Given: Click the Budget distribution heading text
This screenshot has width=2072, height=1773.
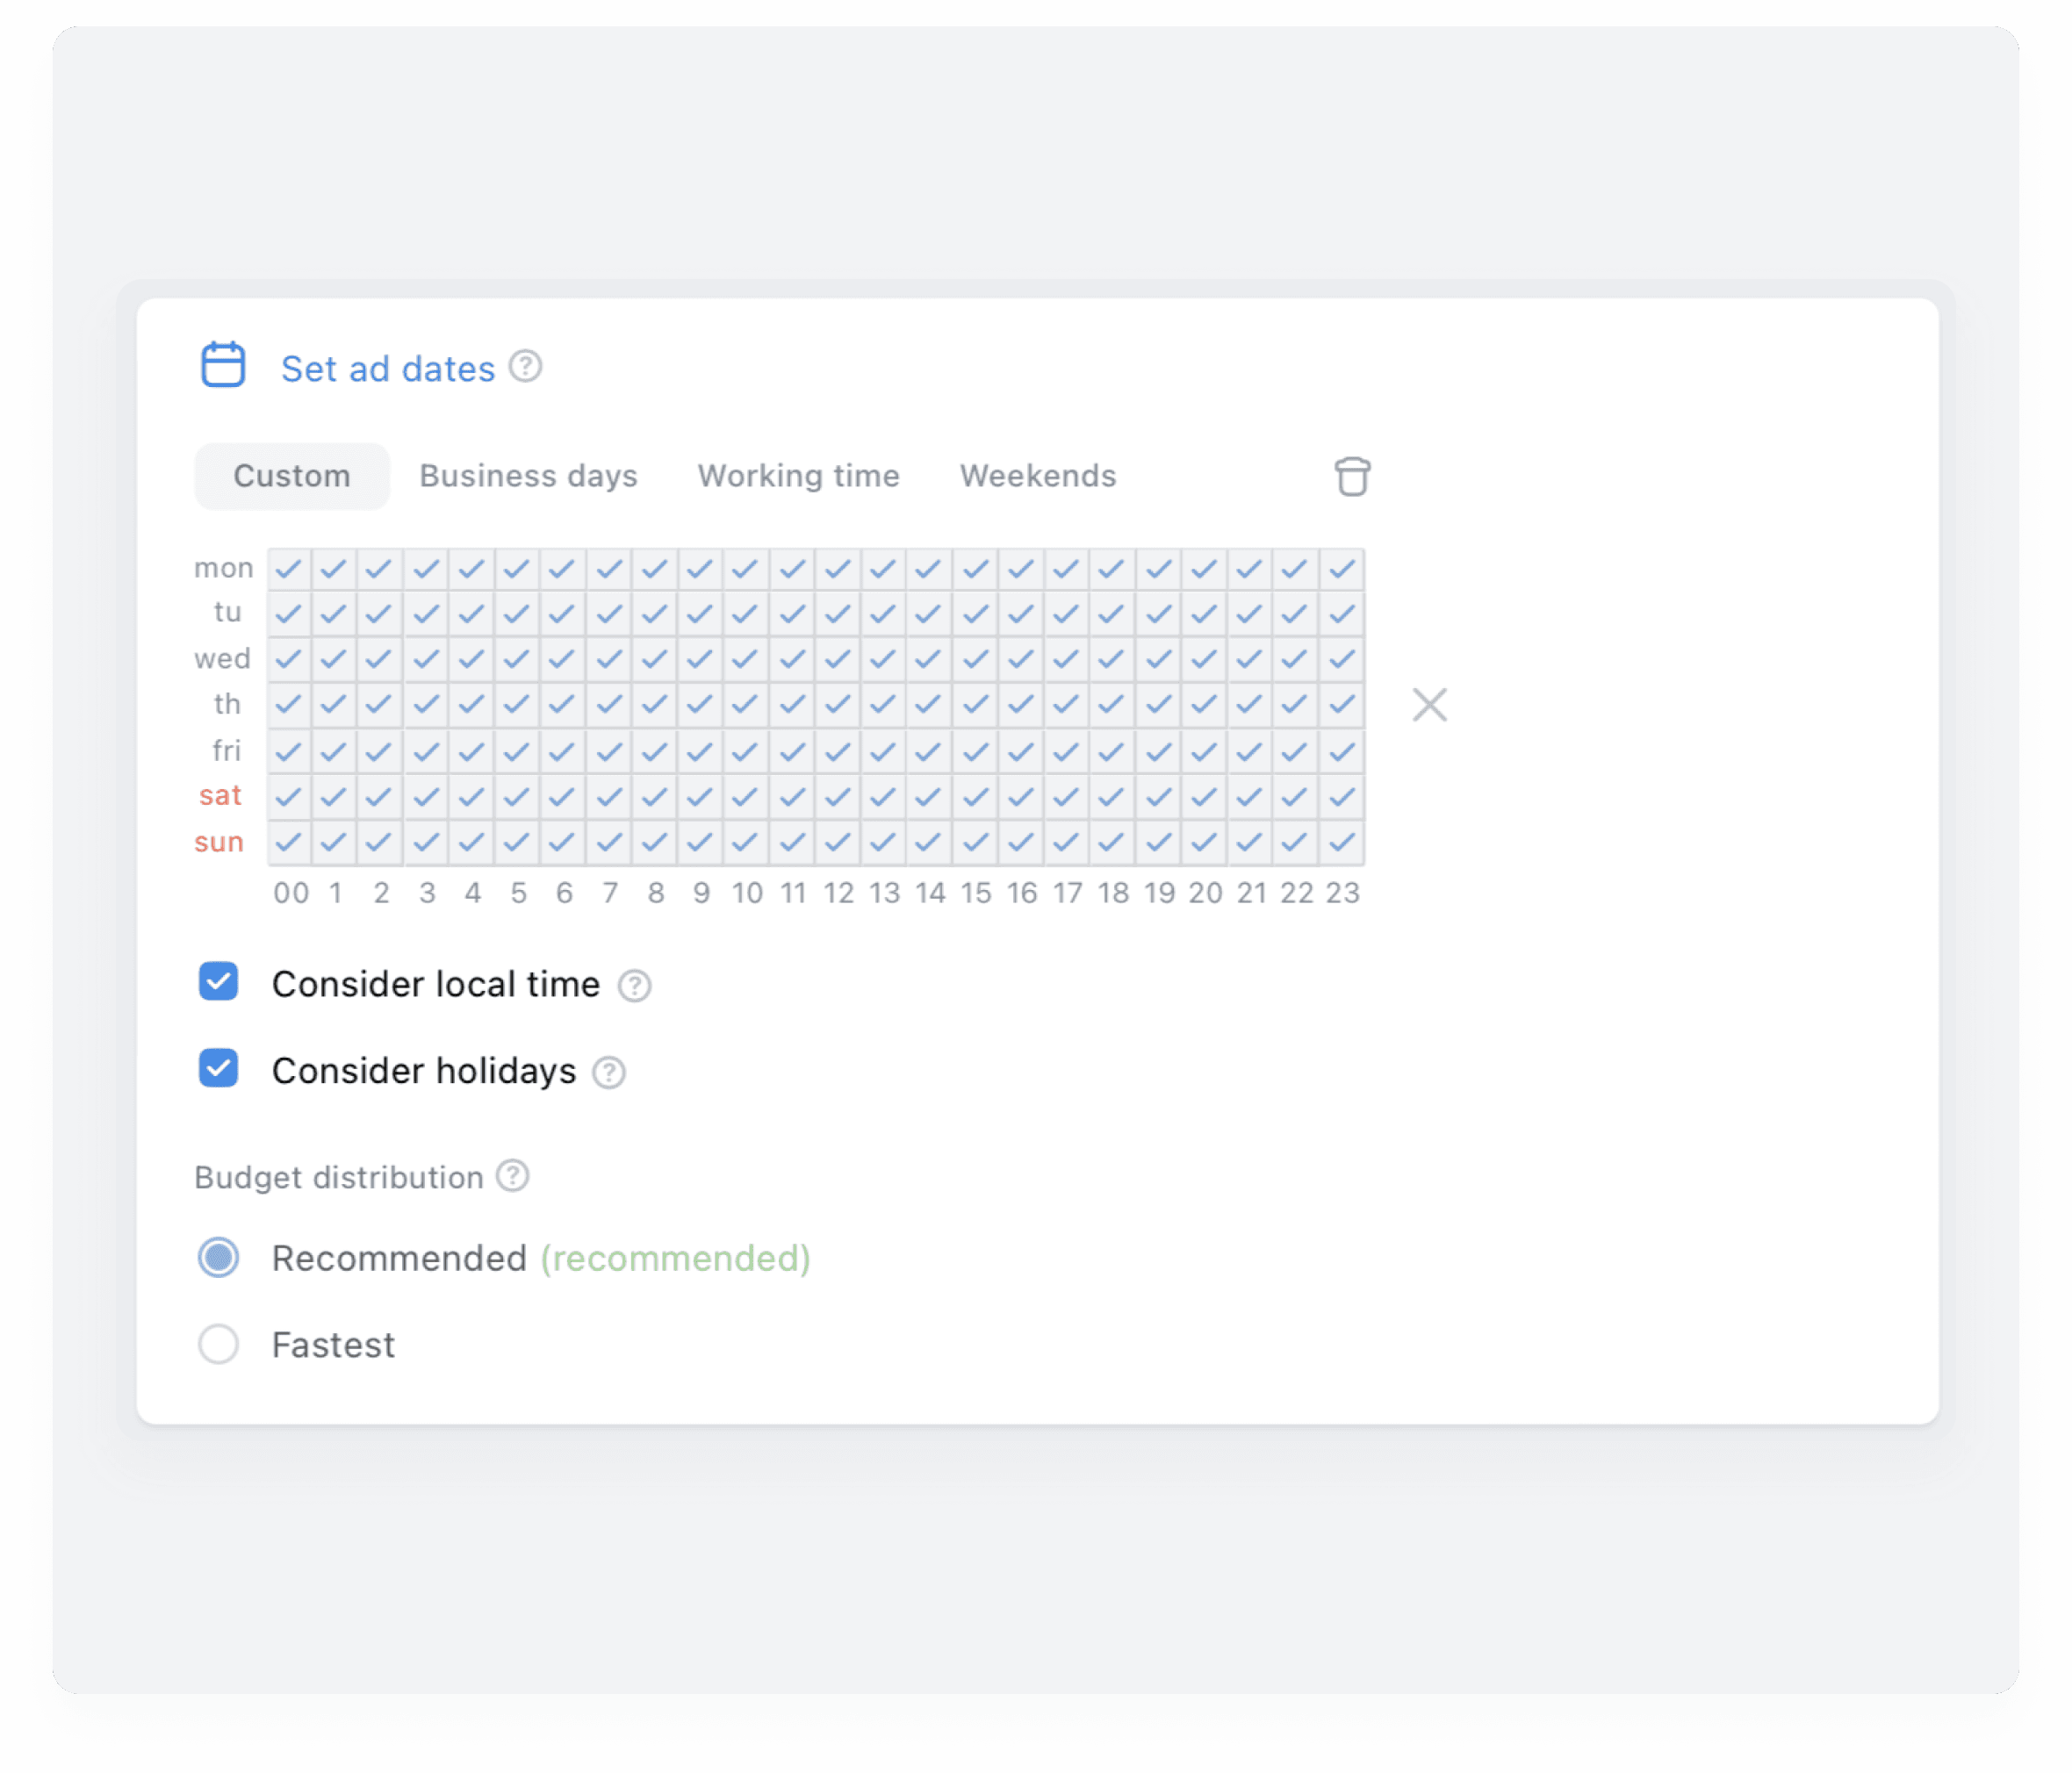Looking at the screenshot, I should [x=339, y=1178].
